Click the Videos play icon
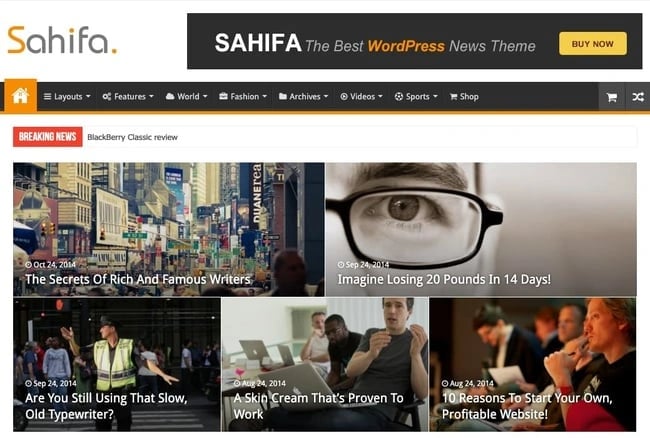Image resolution: width=650 pixels, height=438 pixels. (344, 97)
